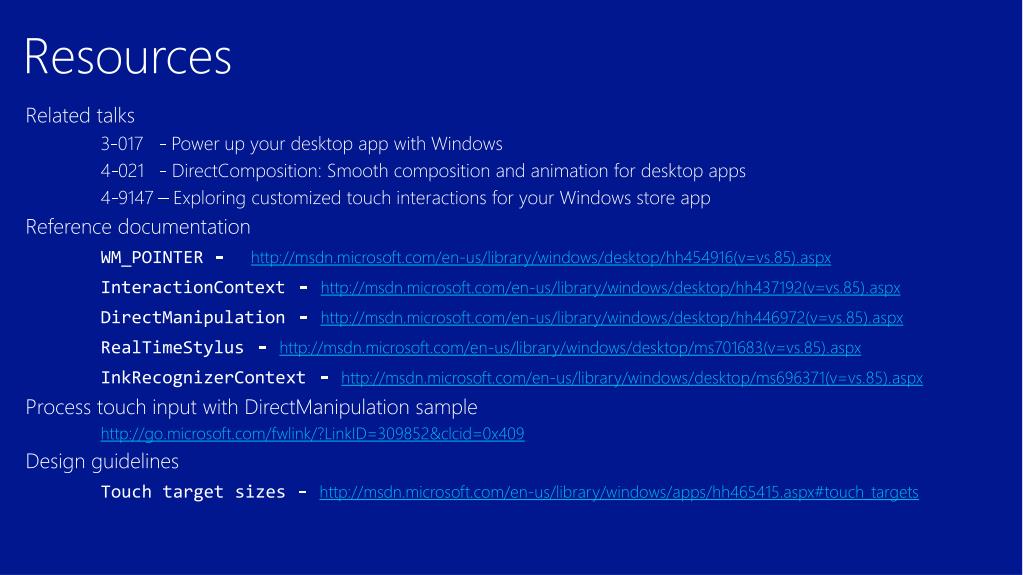Select the Touch target sizes label

tap(193, 492)
